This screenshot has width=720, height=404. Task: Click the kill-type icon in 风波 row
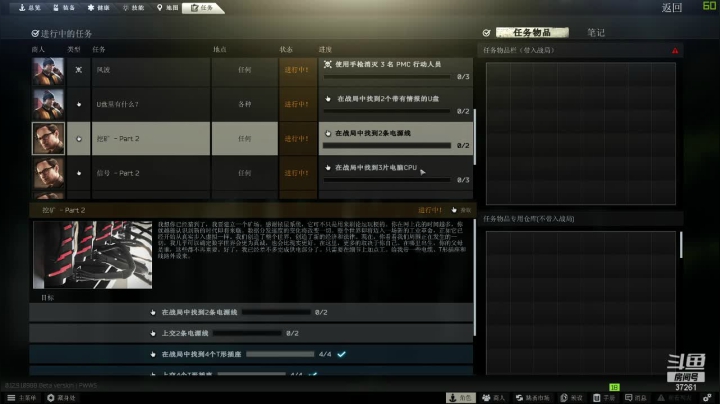click(x=79, y=70)
